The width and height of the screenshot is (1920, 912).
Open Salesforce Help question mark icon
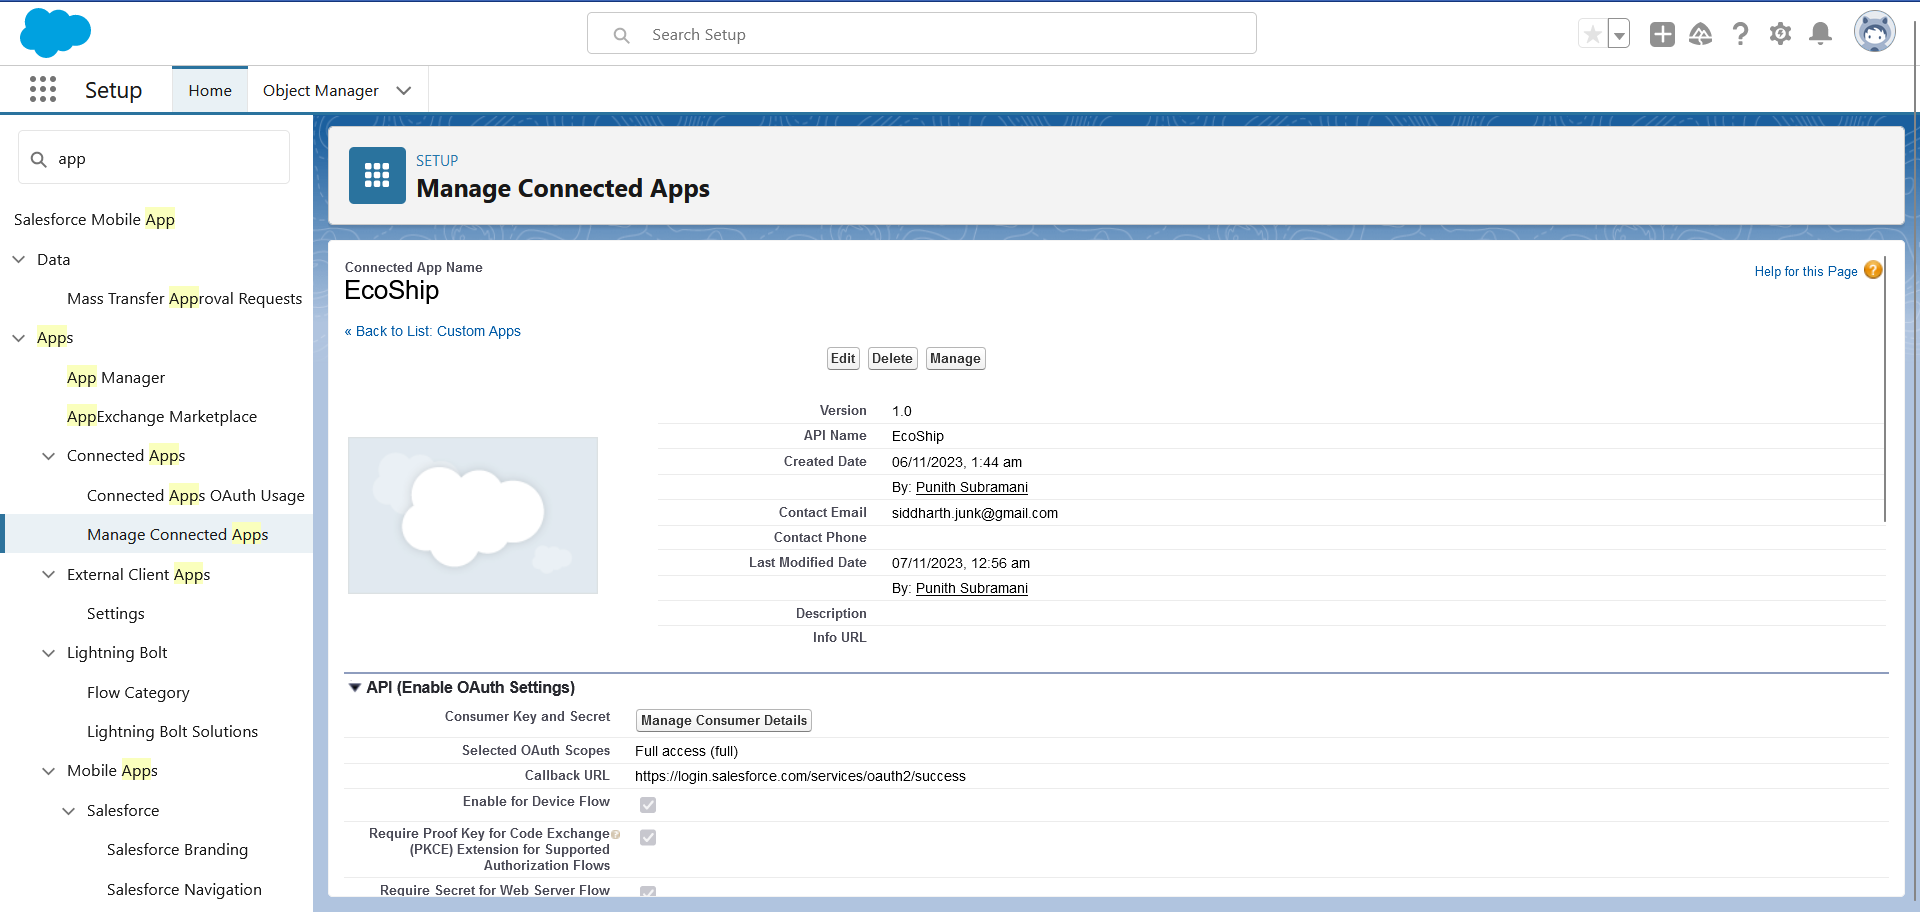(1741, 34)
